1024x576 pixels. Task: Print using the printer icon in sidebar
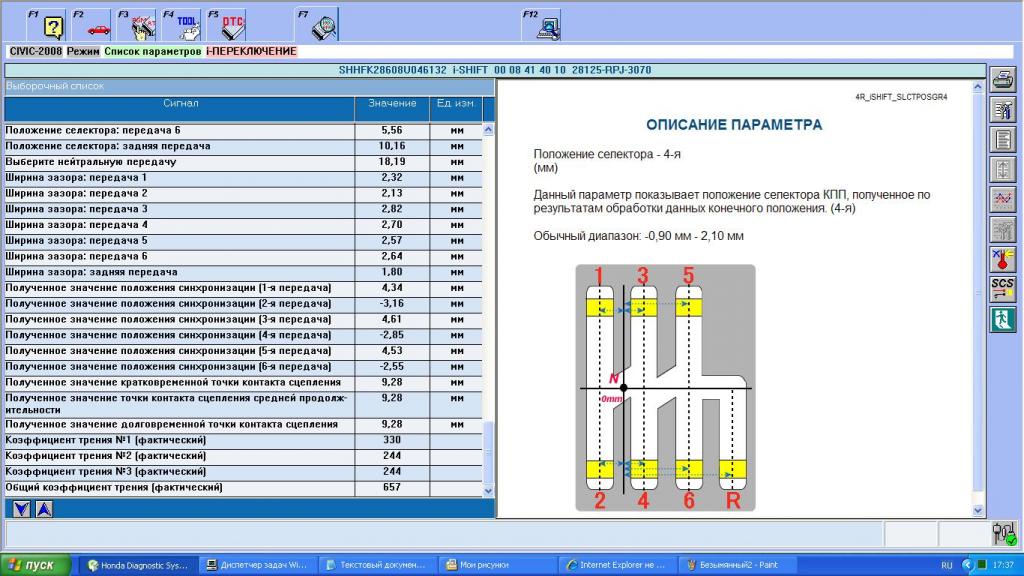1002,80
